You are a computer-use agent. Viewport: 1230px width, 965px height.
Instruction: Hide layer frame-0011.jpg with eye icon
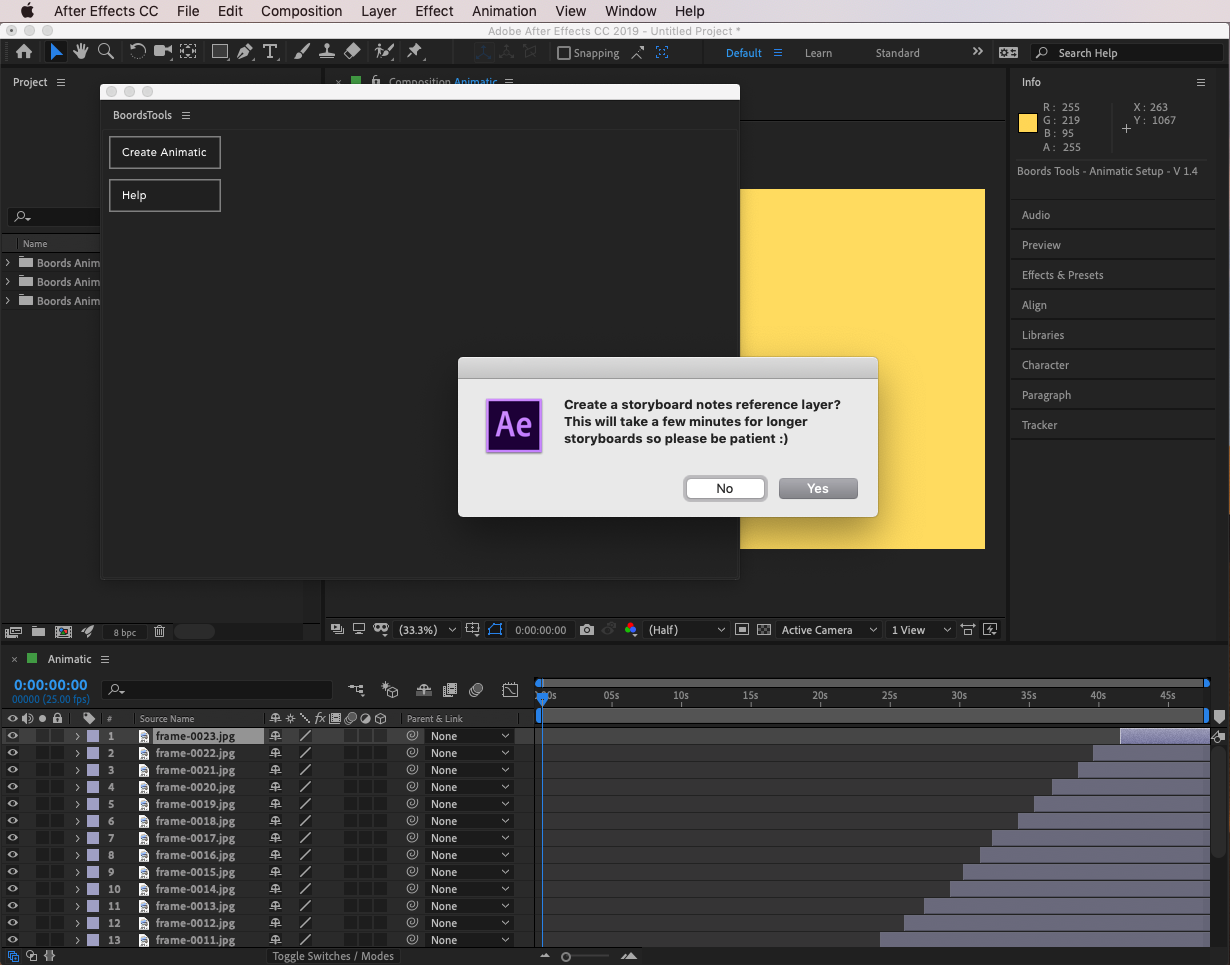point(13,940)
